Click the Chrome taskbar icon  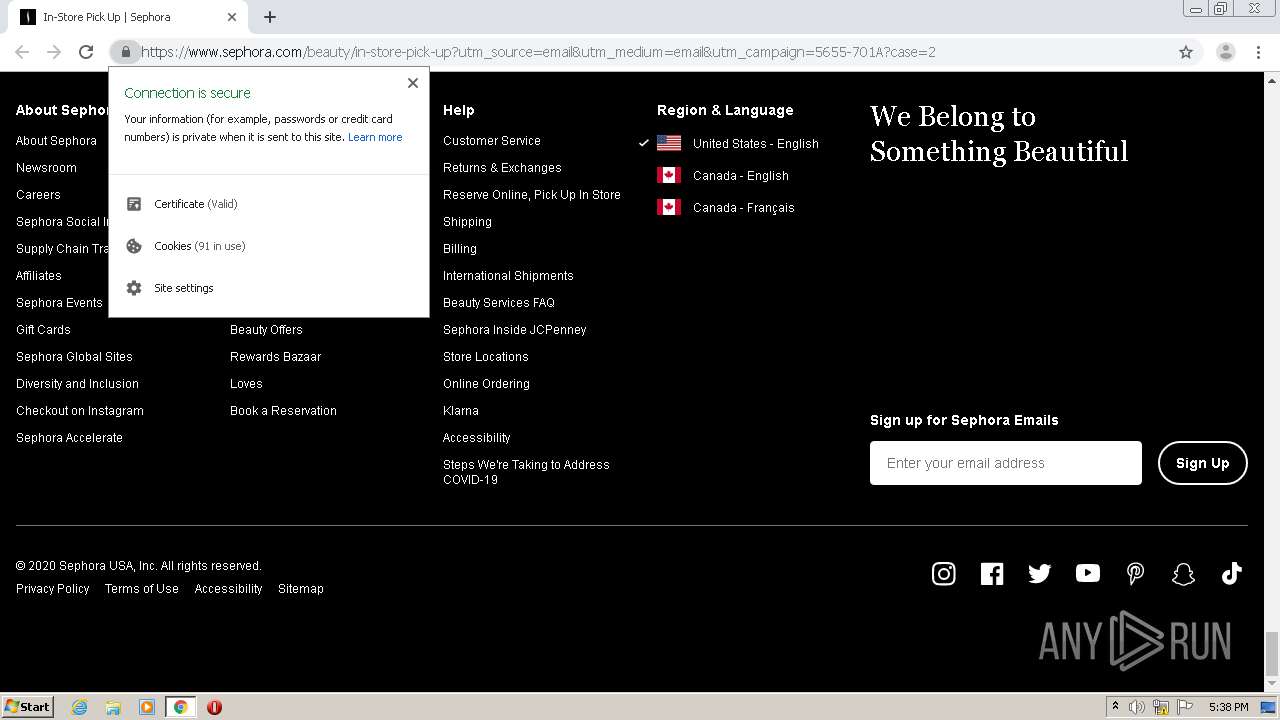(180, 707)
